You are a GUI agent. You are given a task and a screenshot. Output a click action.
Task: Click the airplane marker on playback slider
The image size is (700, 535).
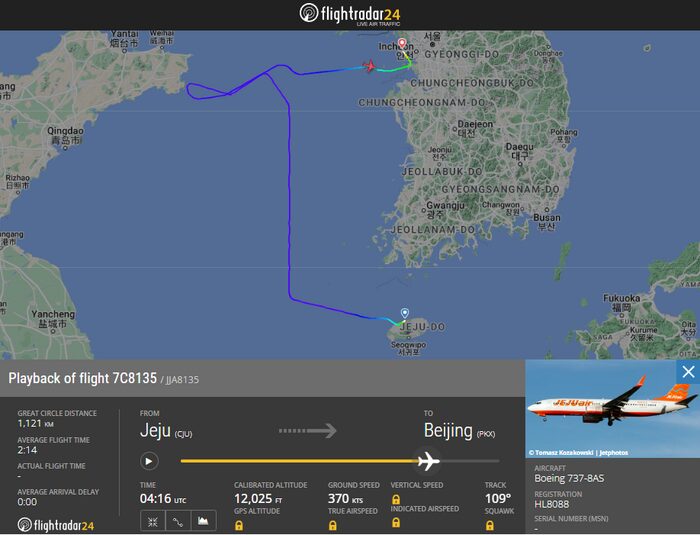[429, 461]
